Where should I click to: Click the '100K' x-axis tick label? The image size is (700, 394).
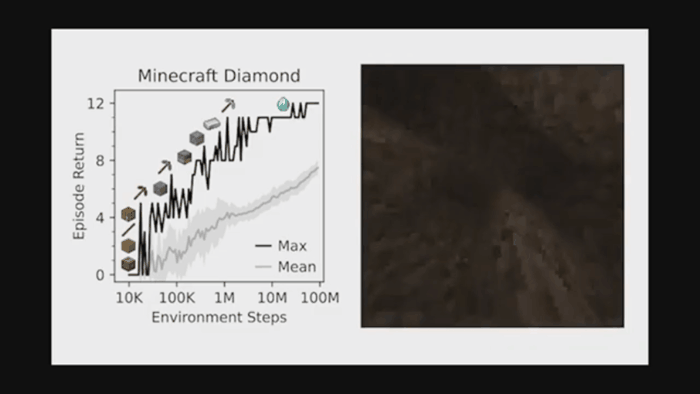177,298
